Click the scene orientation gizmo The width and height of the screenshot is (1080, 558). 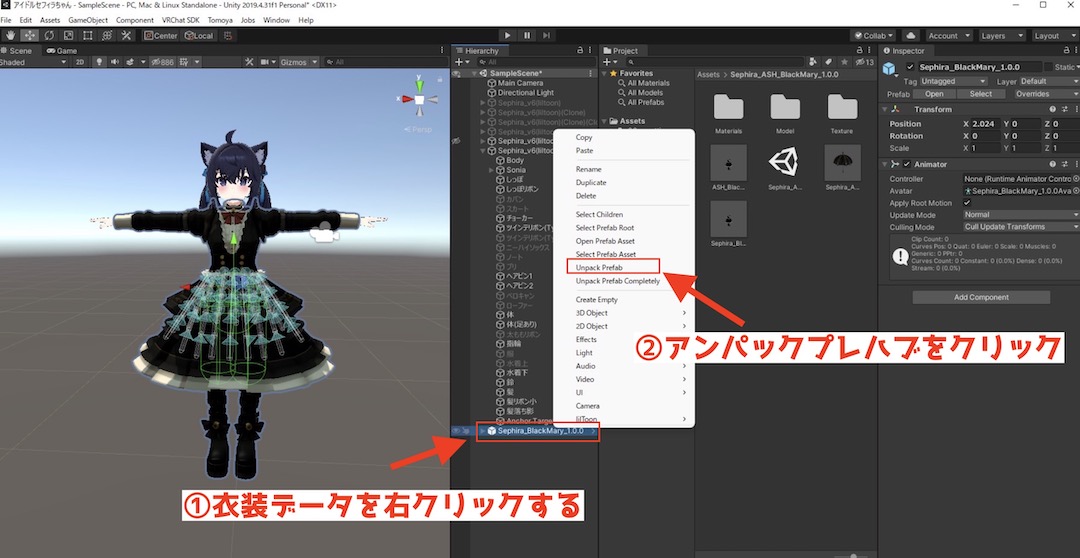pos(419,99)
